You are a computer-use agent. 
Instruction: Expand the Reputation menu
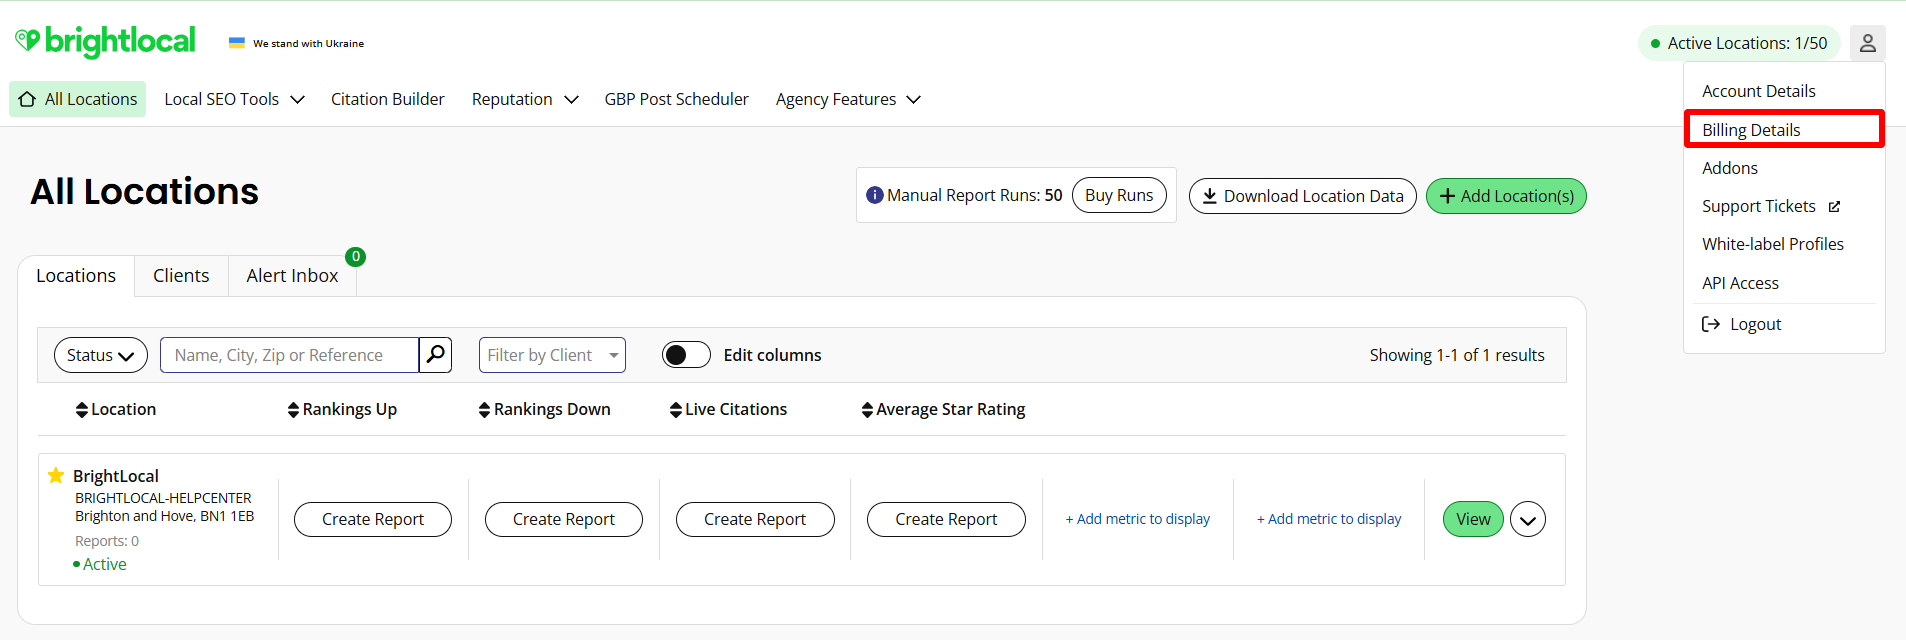coord(525,99)
